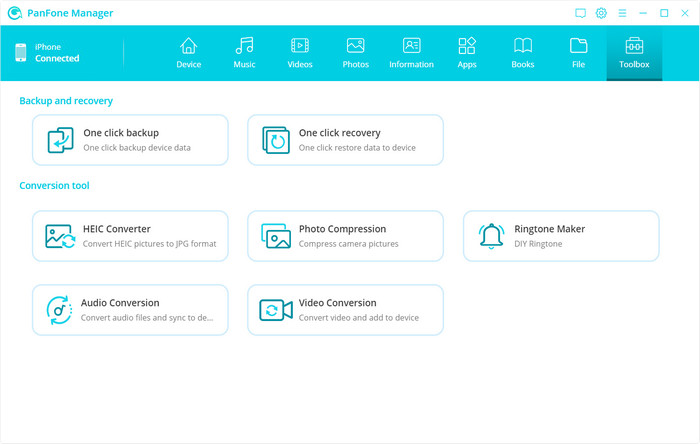The width and height of the screenshot is (700, 444).
Task: Open Photo Compression title
Action: (x=342, y=229)
